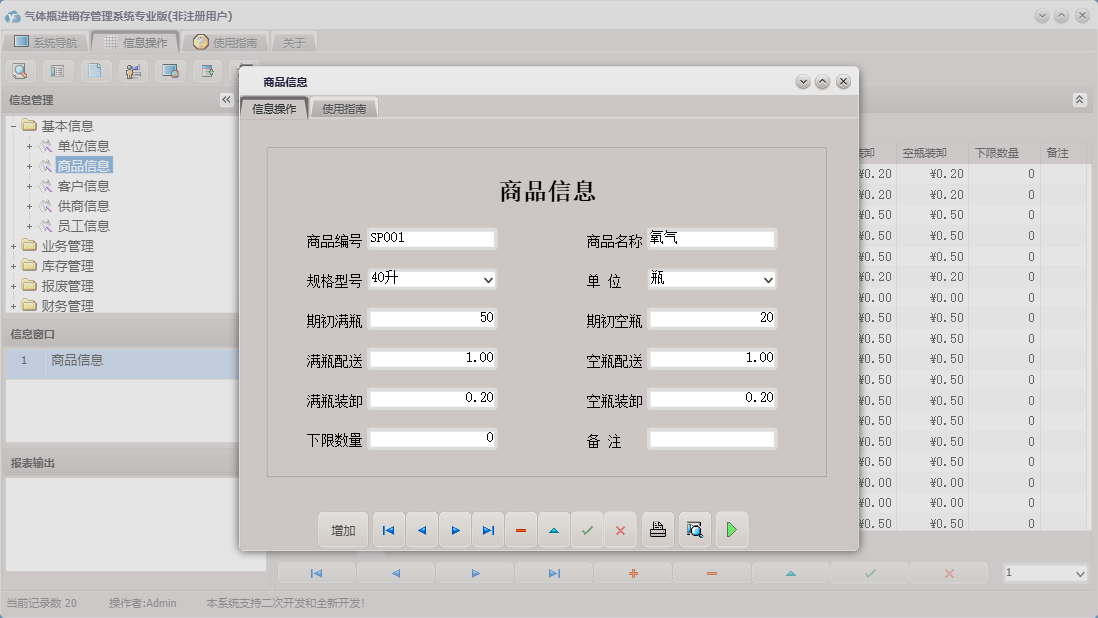Delete the record with the red minus icon
The image size is (1098, 618).
tap(520, 530)
